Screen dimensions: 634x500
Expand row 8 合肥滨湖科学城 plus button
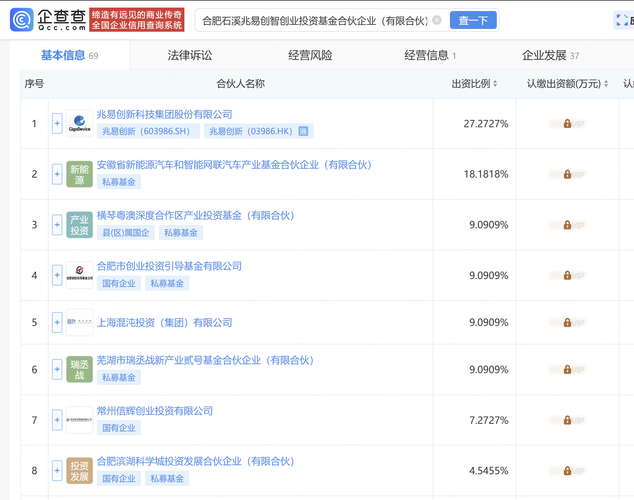click(57, 470)
